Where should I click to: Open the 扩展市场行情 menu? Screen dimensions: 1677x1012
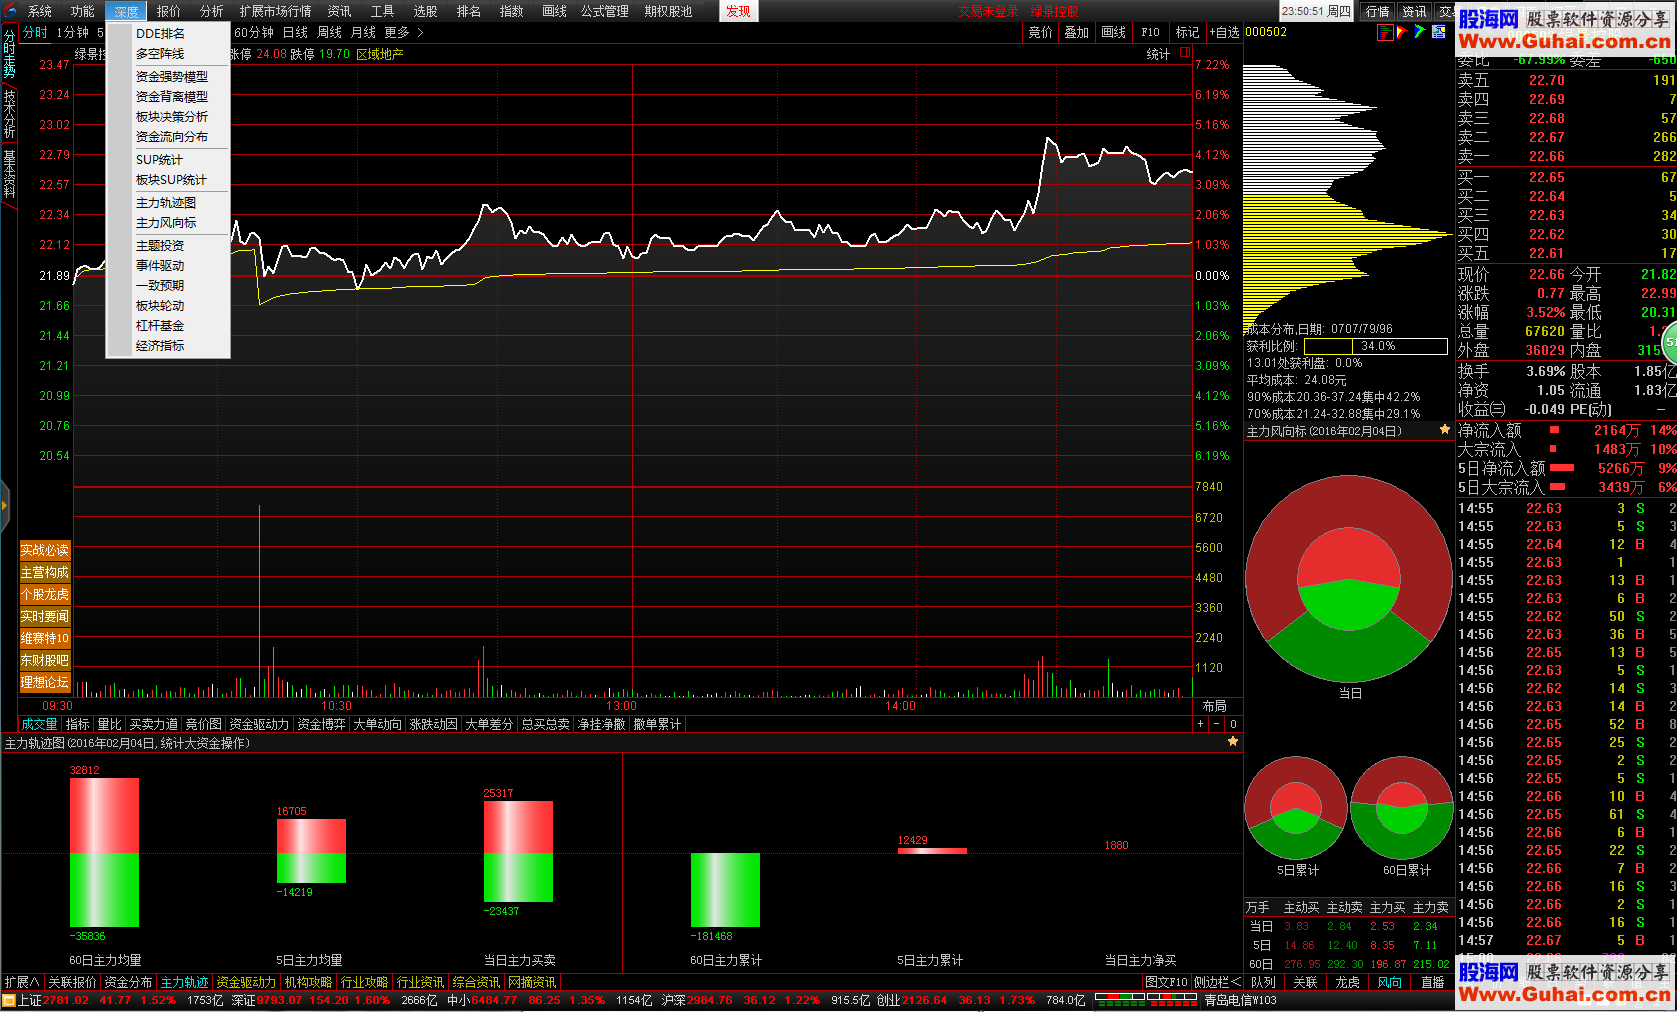click(x=276, y=11)
